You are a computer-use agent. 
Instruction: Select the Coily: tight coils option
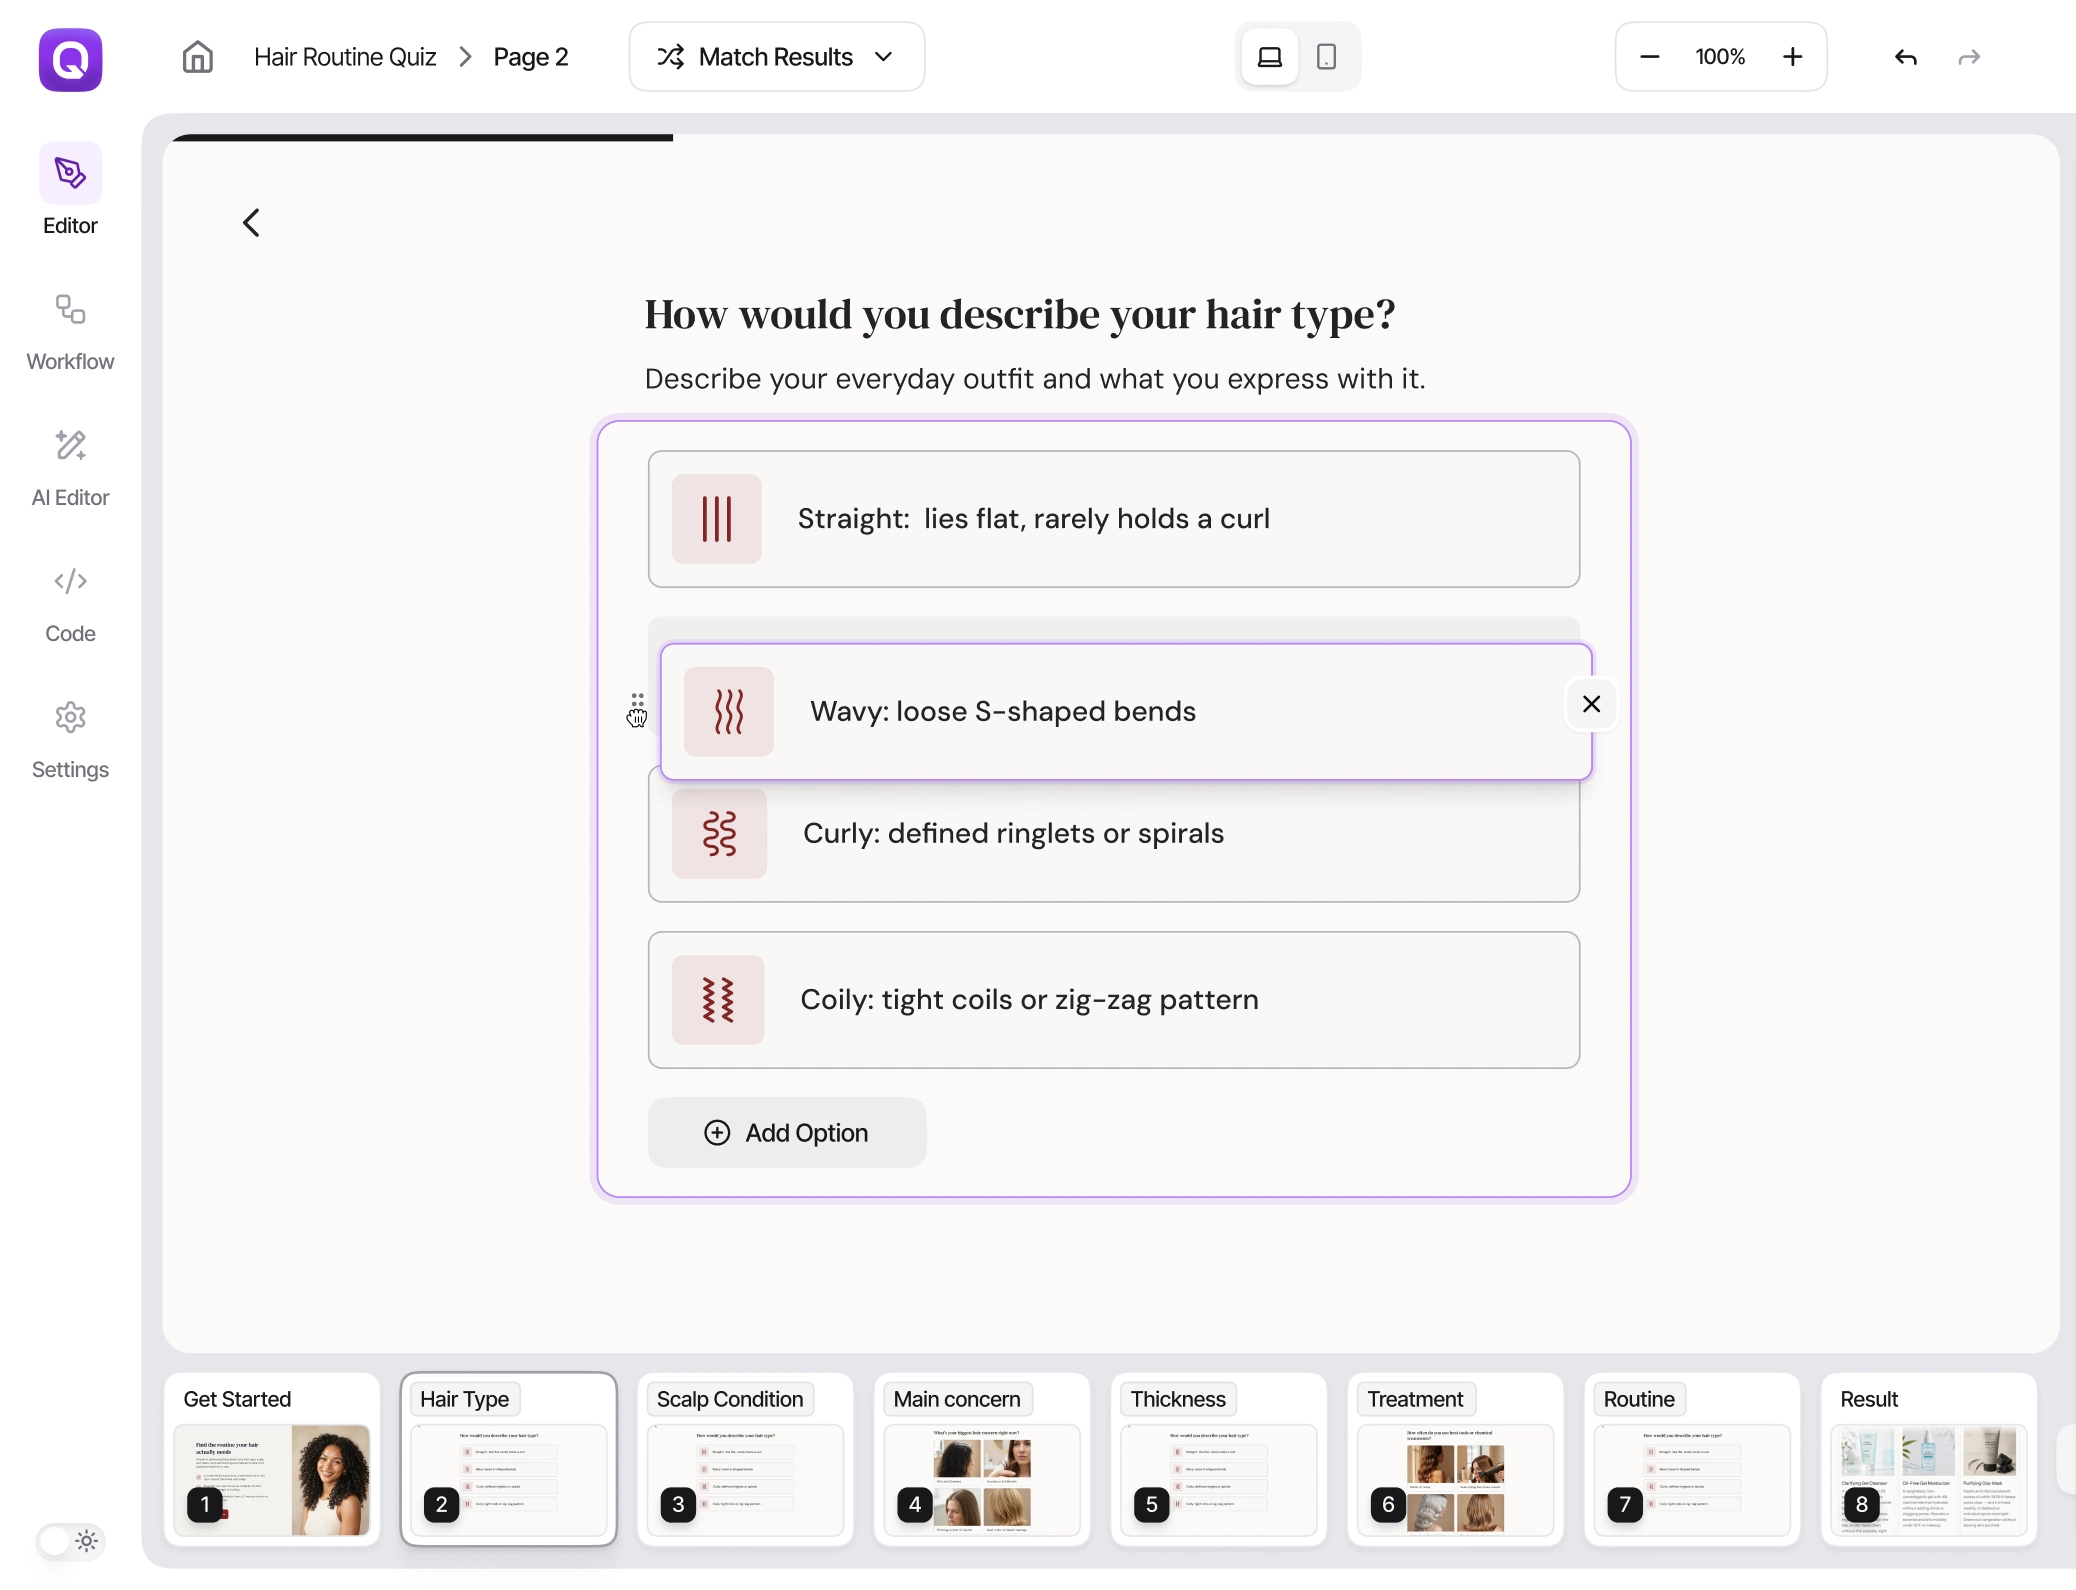tap(1114, 1000)
